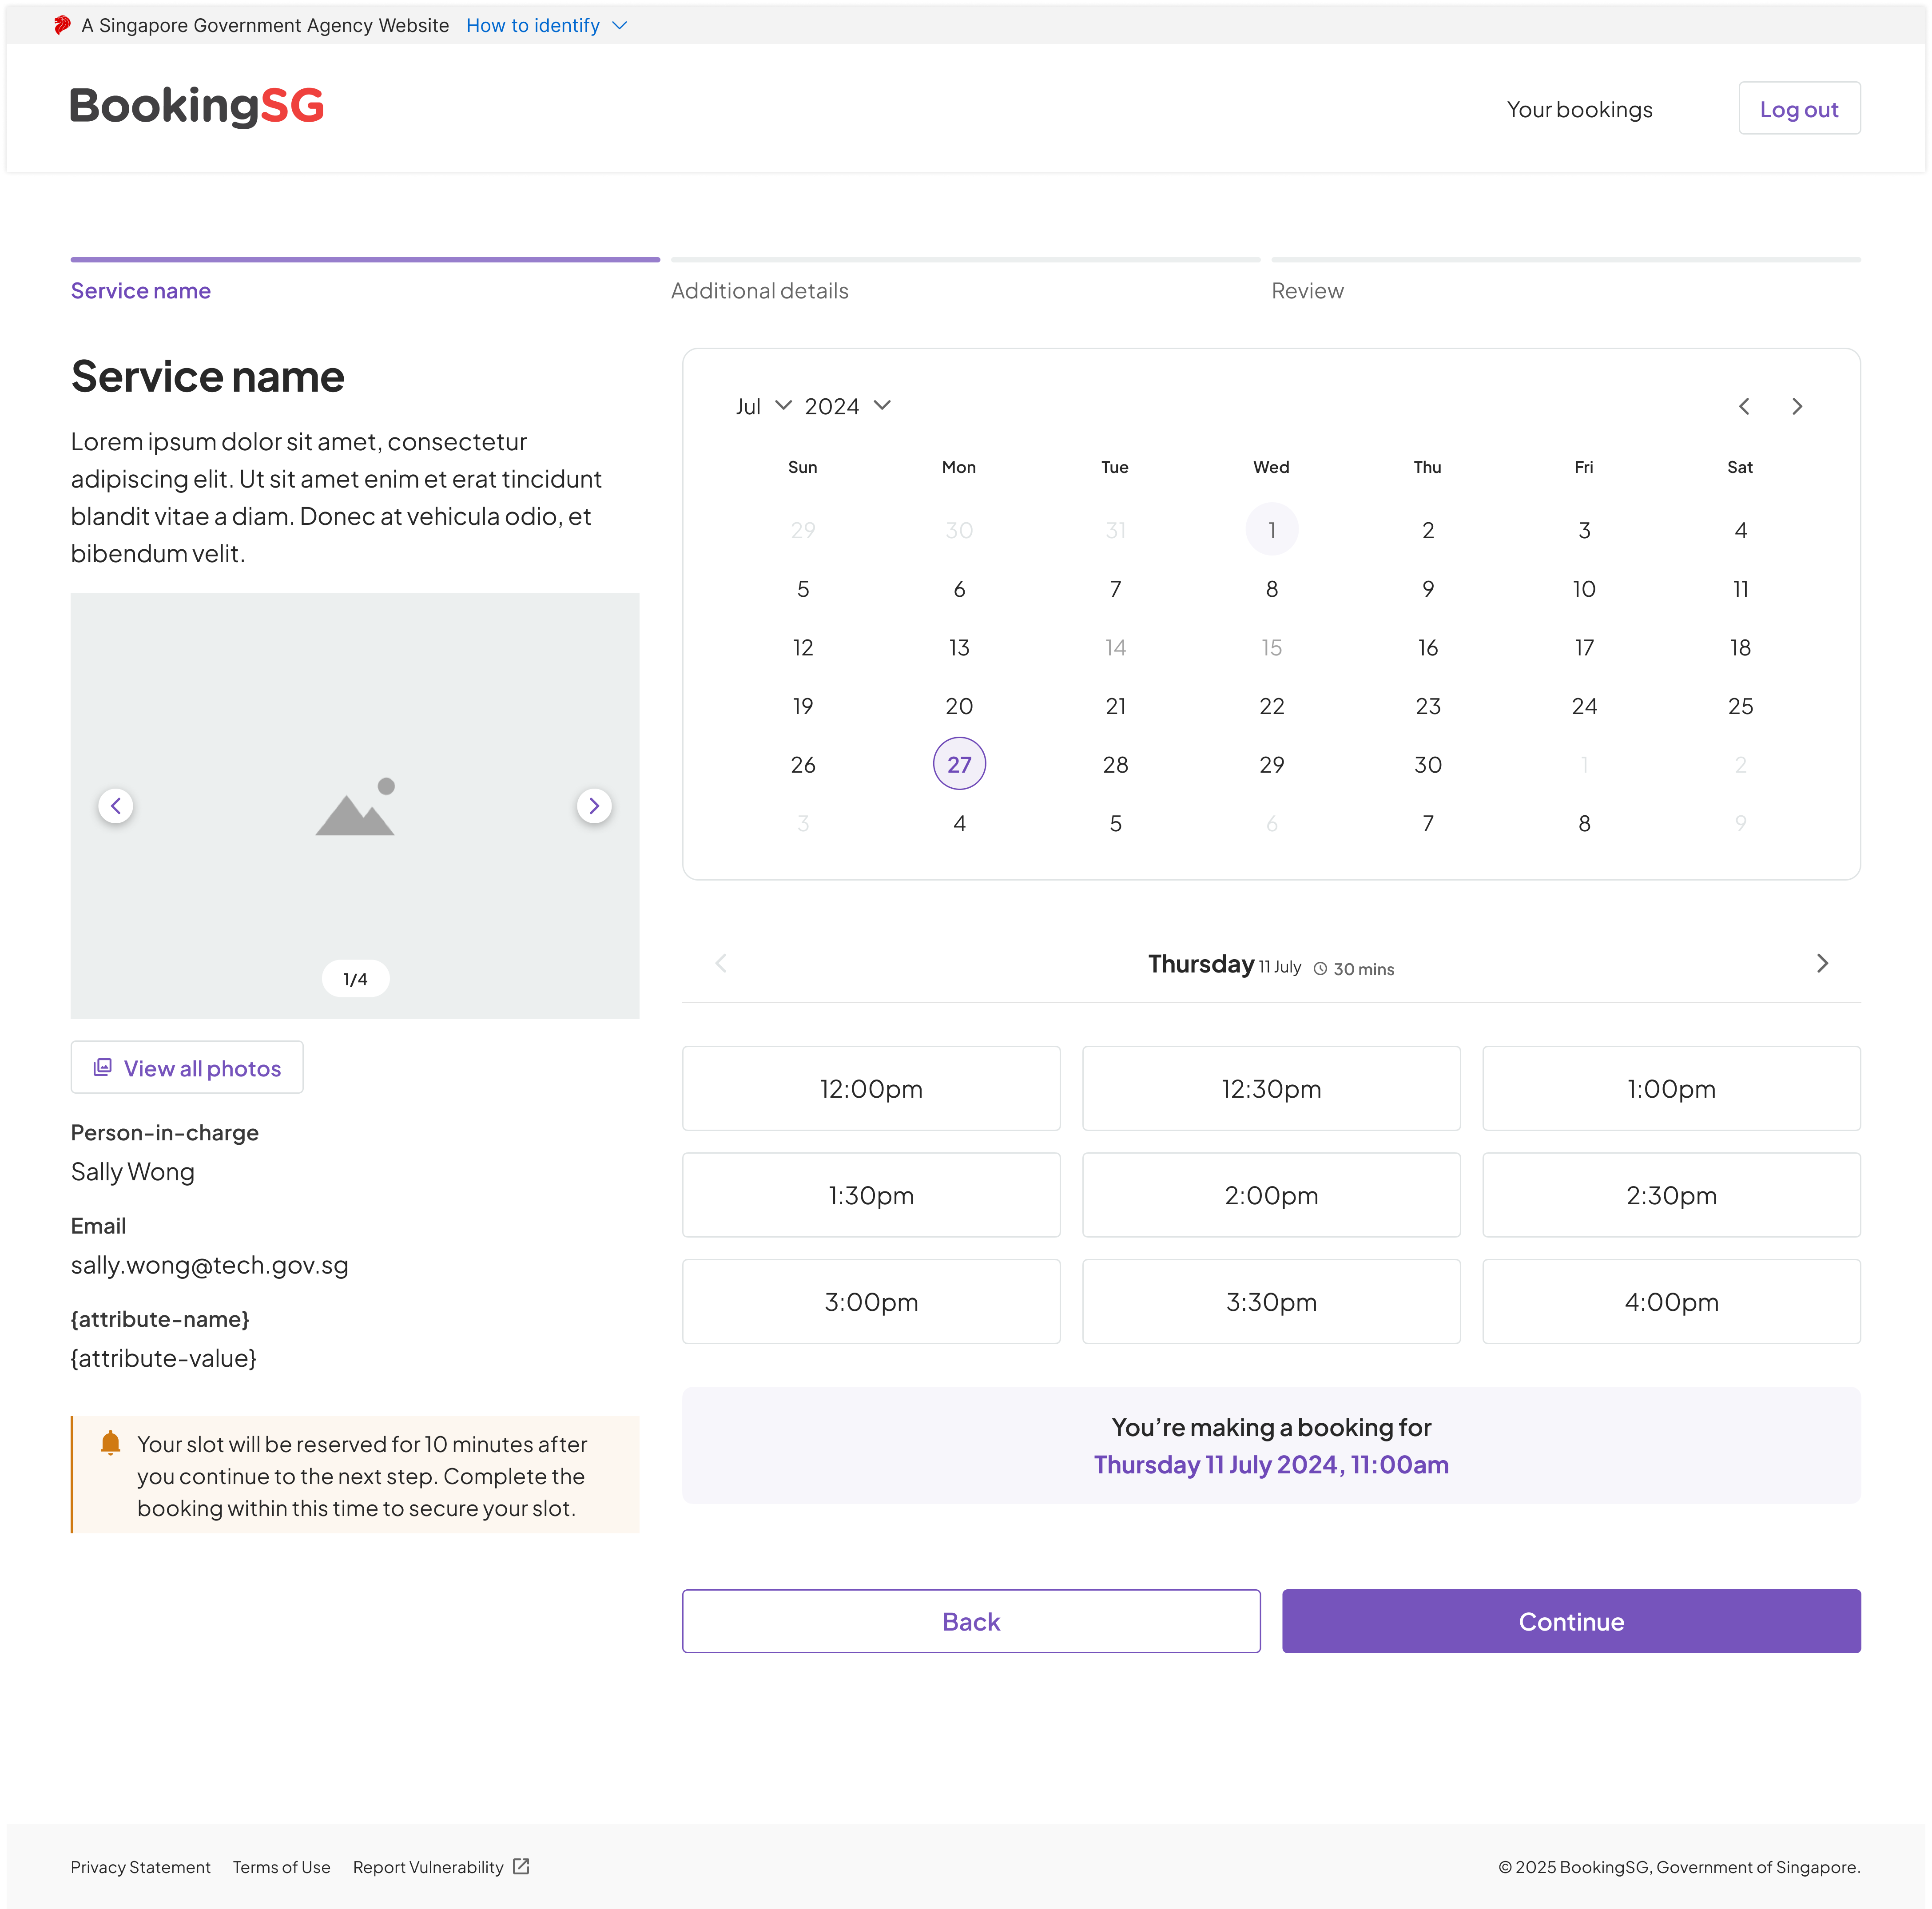Select date 23 in the calendar
The image size is (1932, 1909).
[x=1428, y=706]
